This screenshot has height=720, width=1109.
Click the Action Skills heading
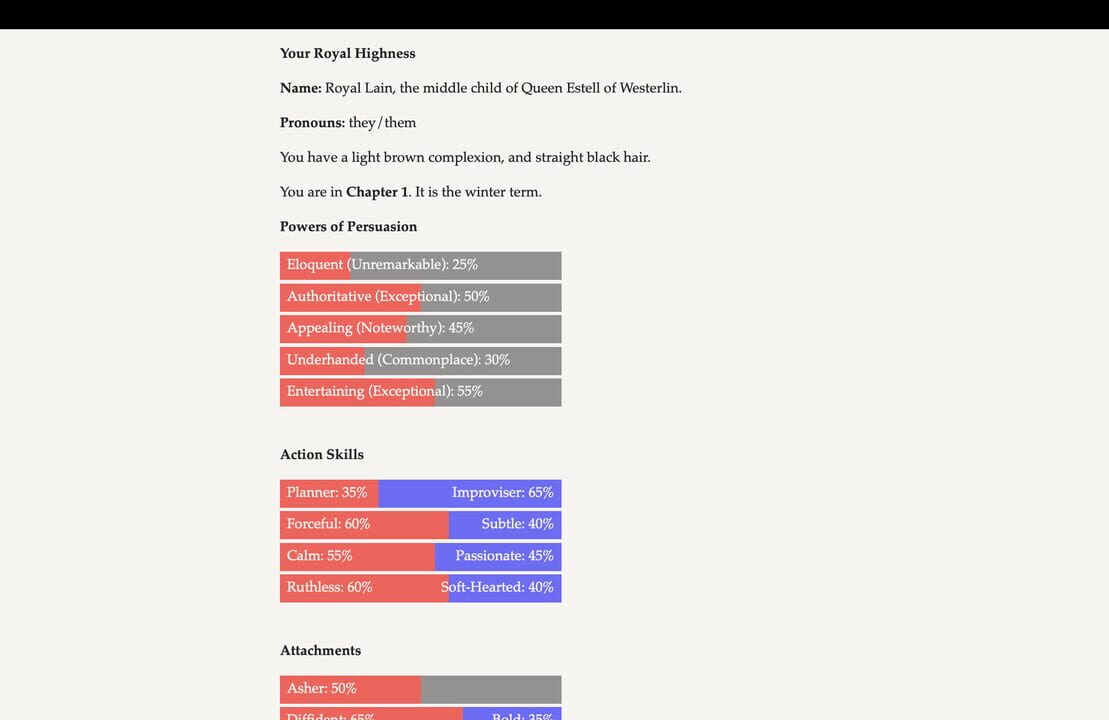(321, 455)
